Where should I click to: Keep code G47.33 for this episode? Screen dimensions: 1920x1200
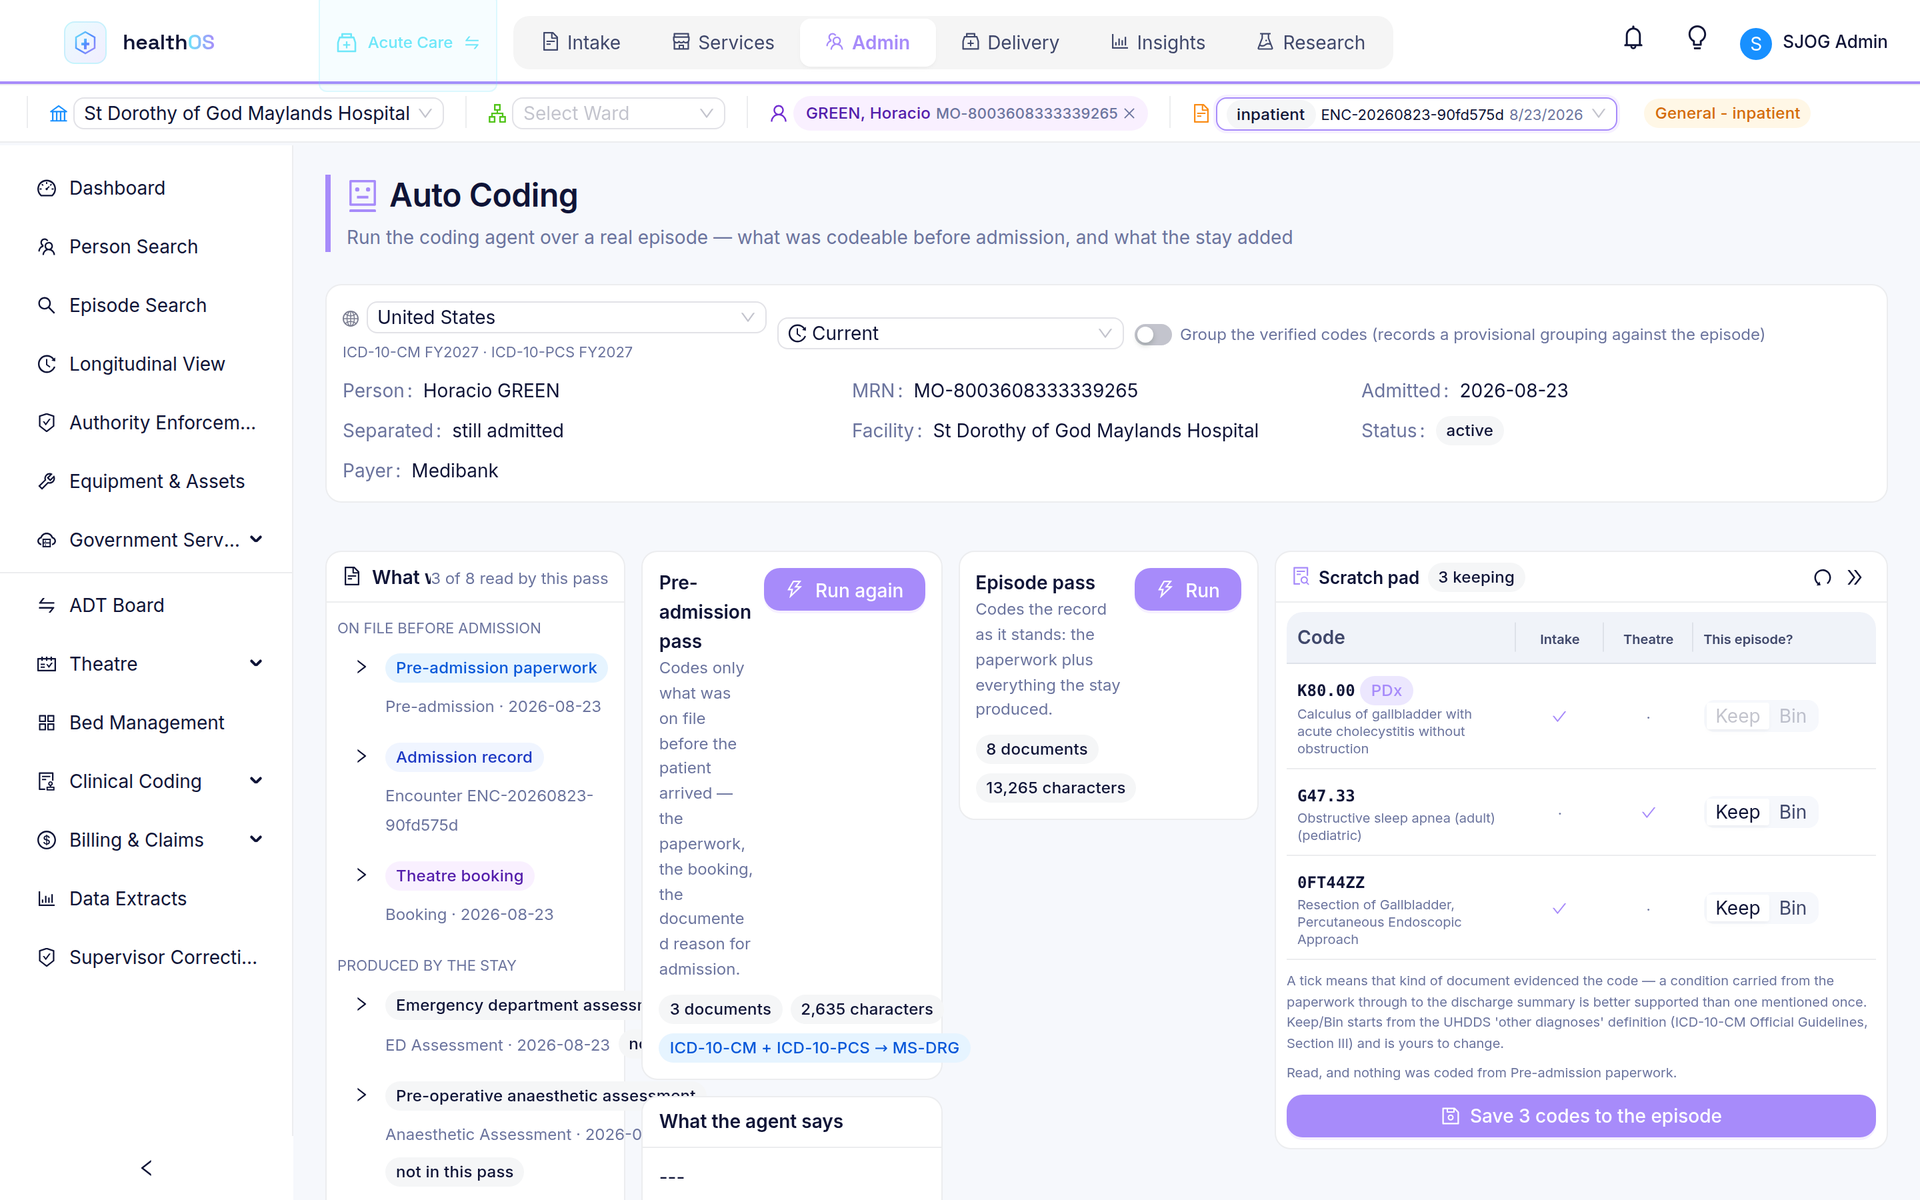1737,812
